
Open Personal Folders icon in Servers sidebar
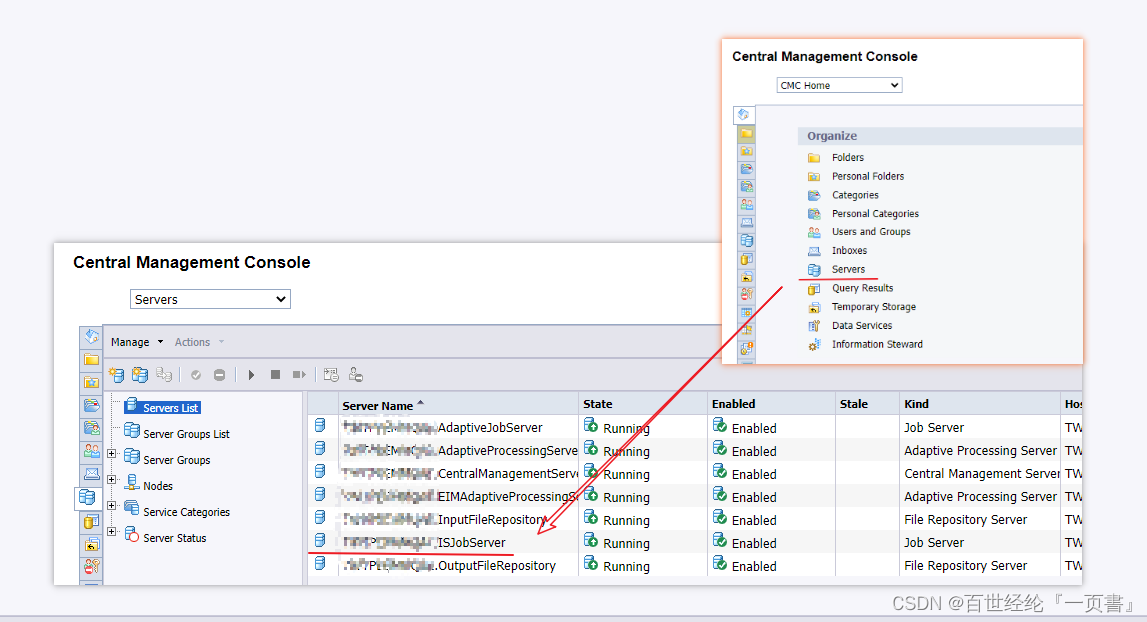coord(91,382)
